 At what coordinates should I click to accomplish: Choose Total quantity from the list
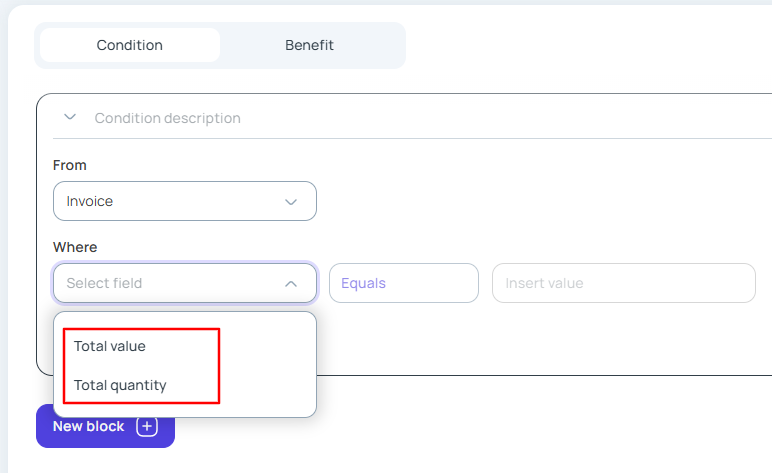[x=120, y=385]
